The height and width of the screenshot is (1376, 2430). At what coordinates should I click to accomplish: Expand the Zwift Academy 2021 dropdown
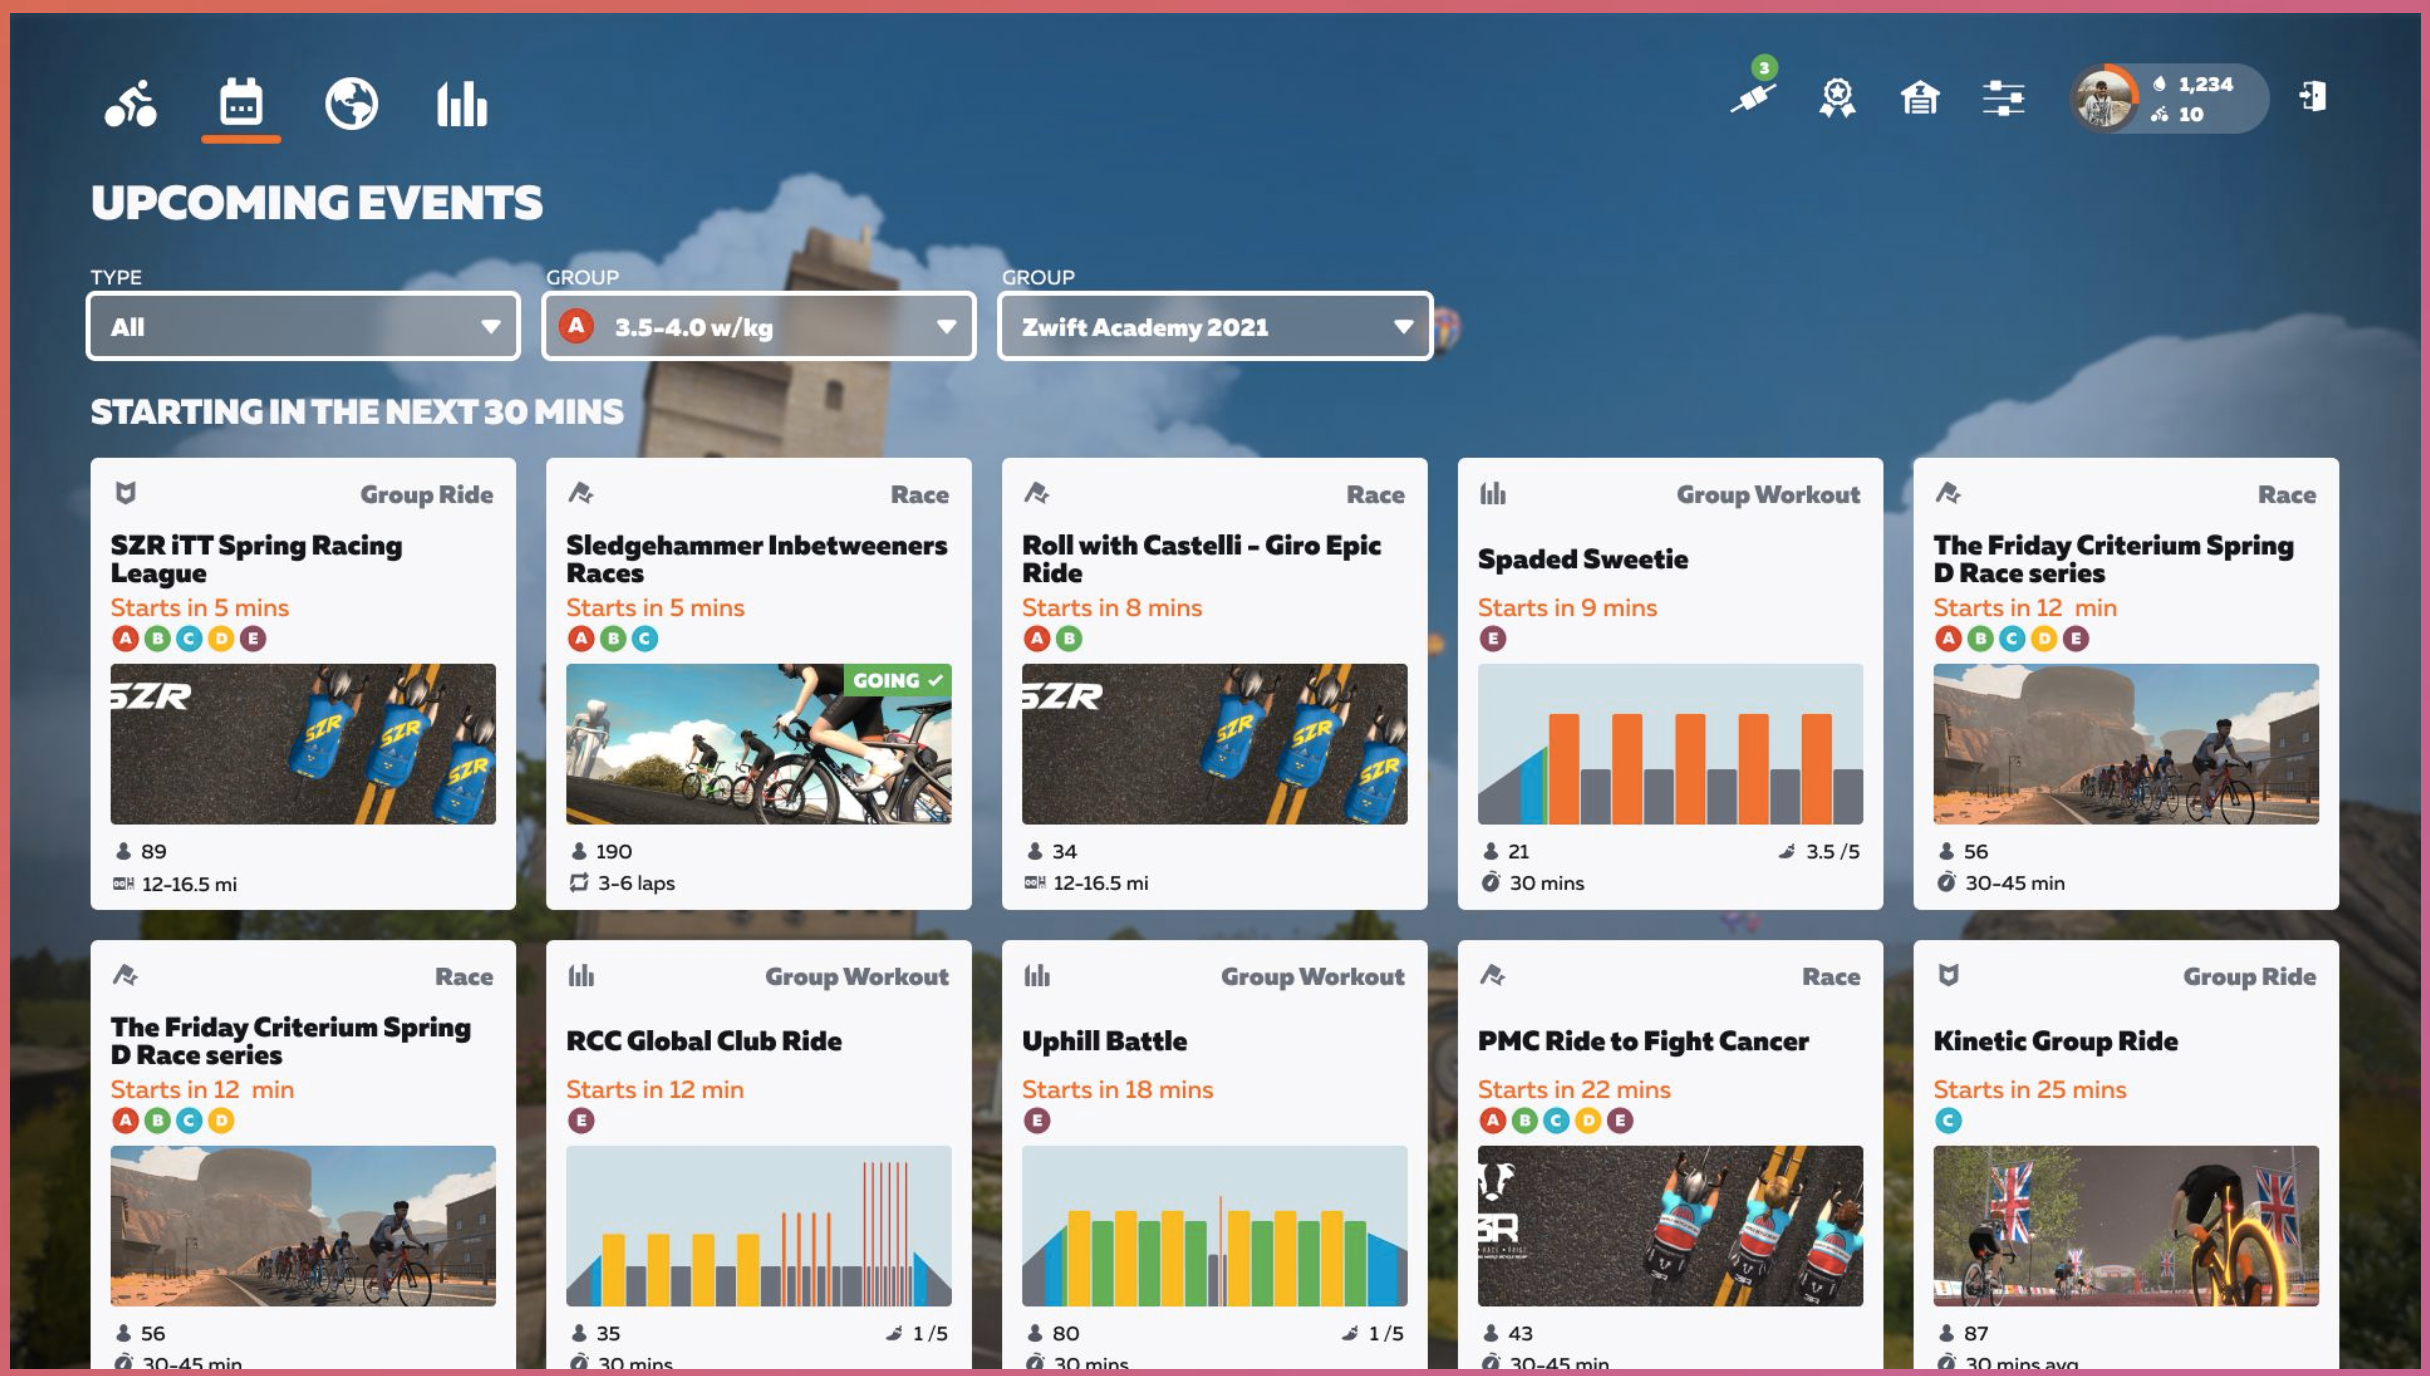point(1213,327)
